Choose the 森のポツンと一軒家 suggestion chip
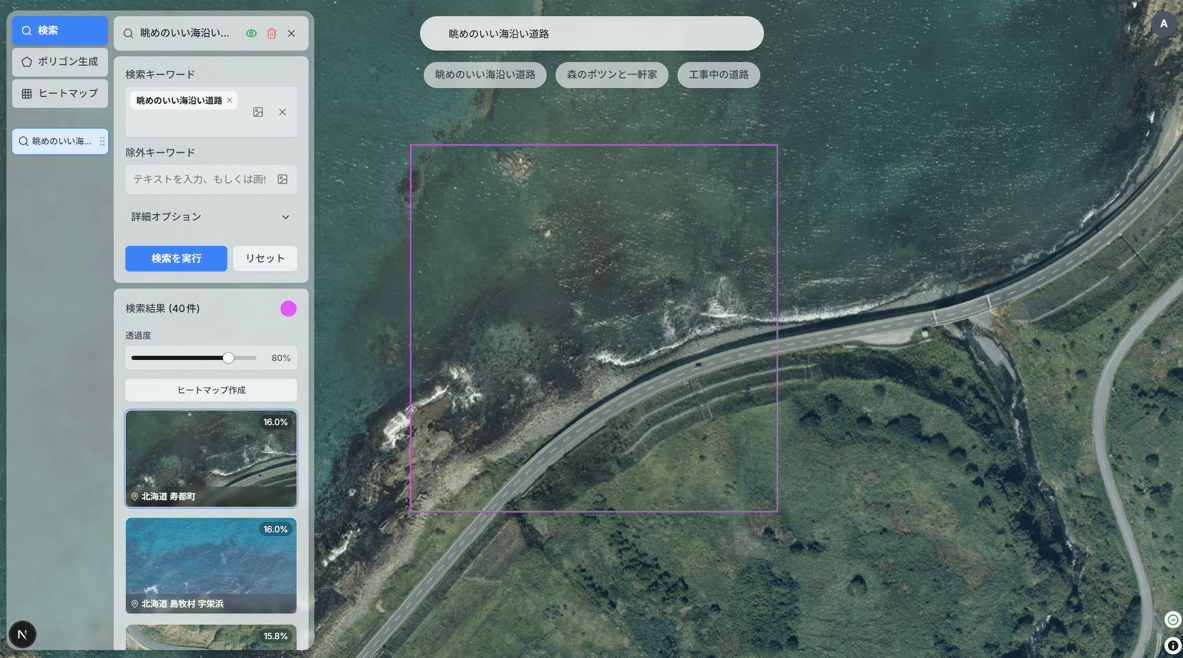1183x658 pixels. click(x=611, y=75)
